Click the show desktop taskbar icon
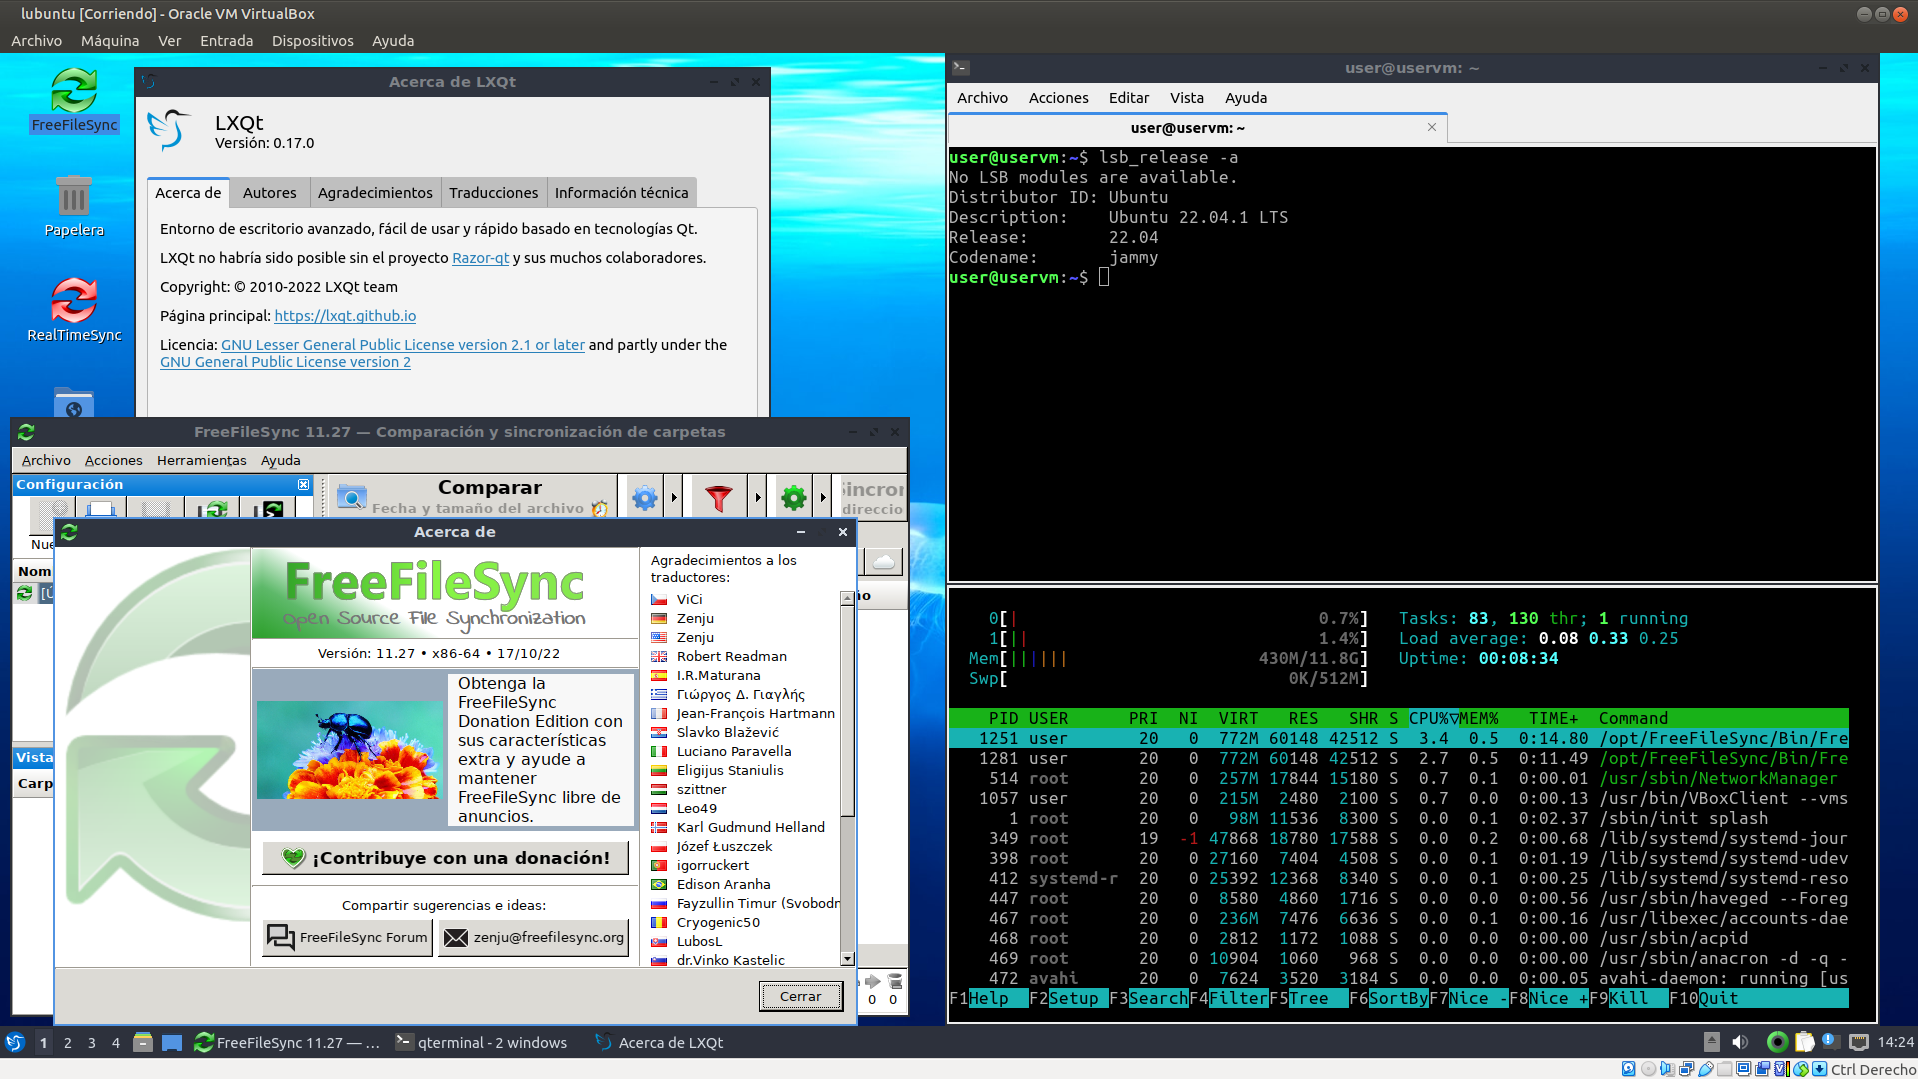This screenshot has height=1079, width=1918. pos(172,1042)
